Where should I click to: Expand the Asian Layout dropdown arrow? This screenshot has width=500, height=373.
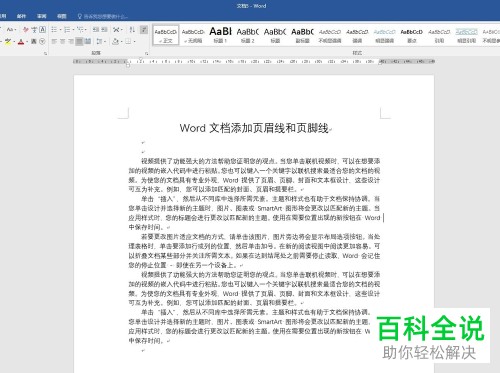coord(122,30)
